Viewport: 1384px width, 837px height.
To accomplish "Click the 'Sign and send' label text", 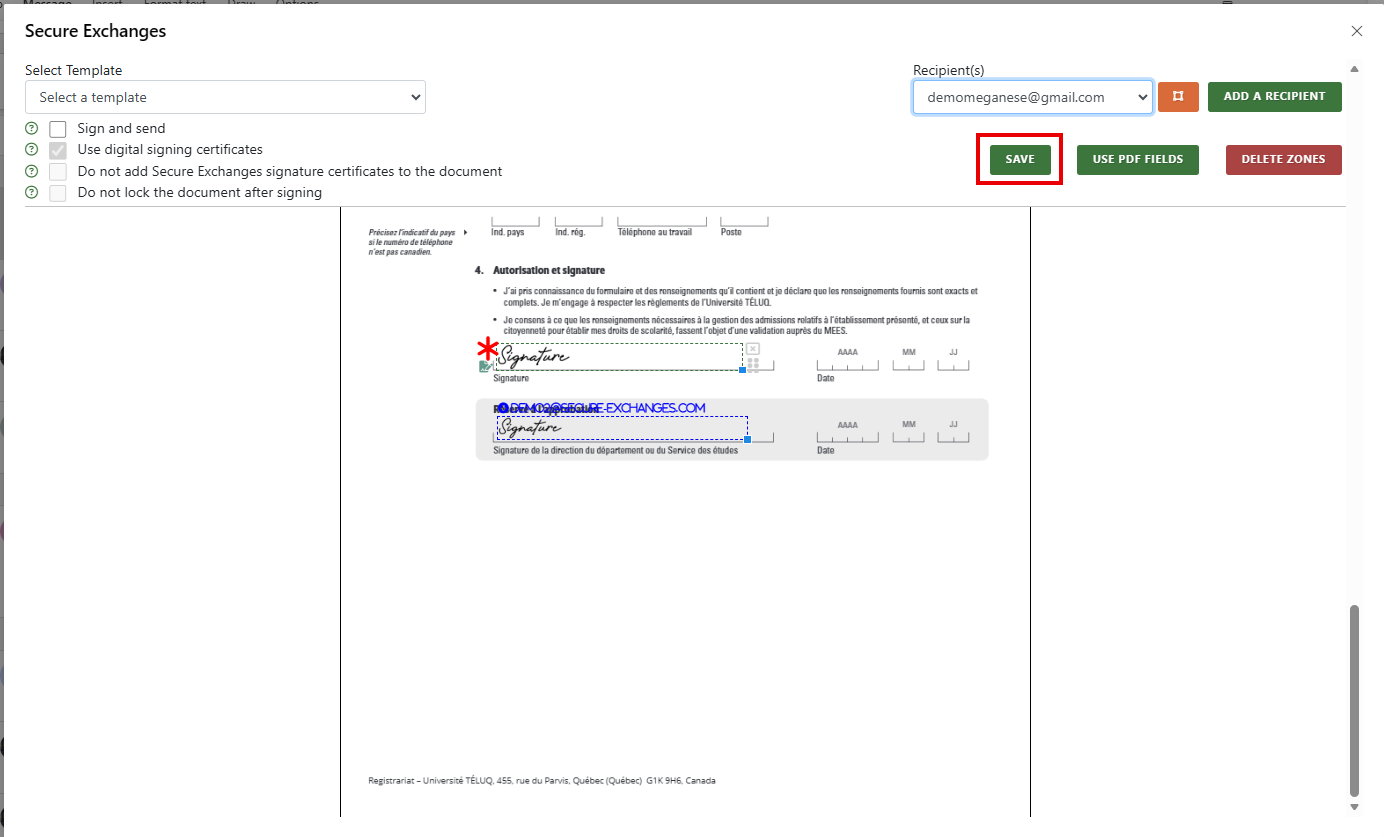I will coord(121,128).
